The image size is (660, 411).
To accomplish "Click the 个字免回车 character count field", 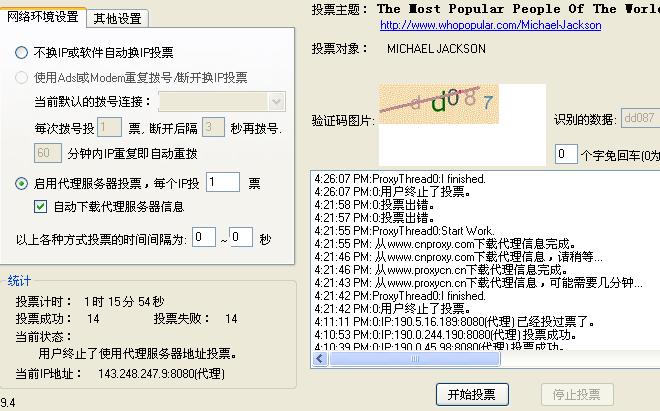I will [566, 154].
